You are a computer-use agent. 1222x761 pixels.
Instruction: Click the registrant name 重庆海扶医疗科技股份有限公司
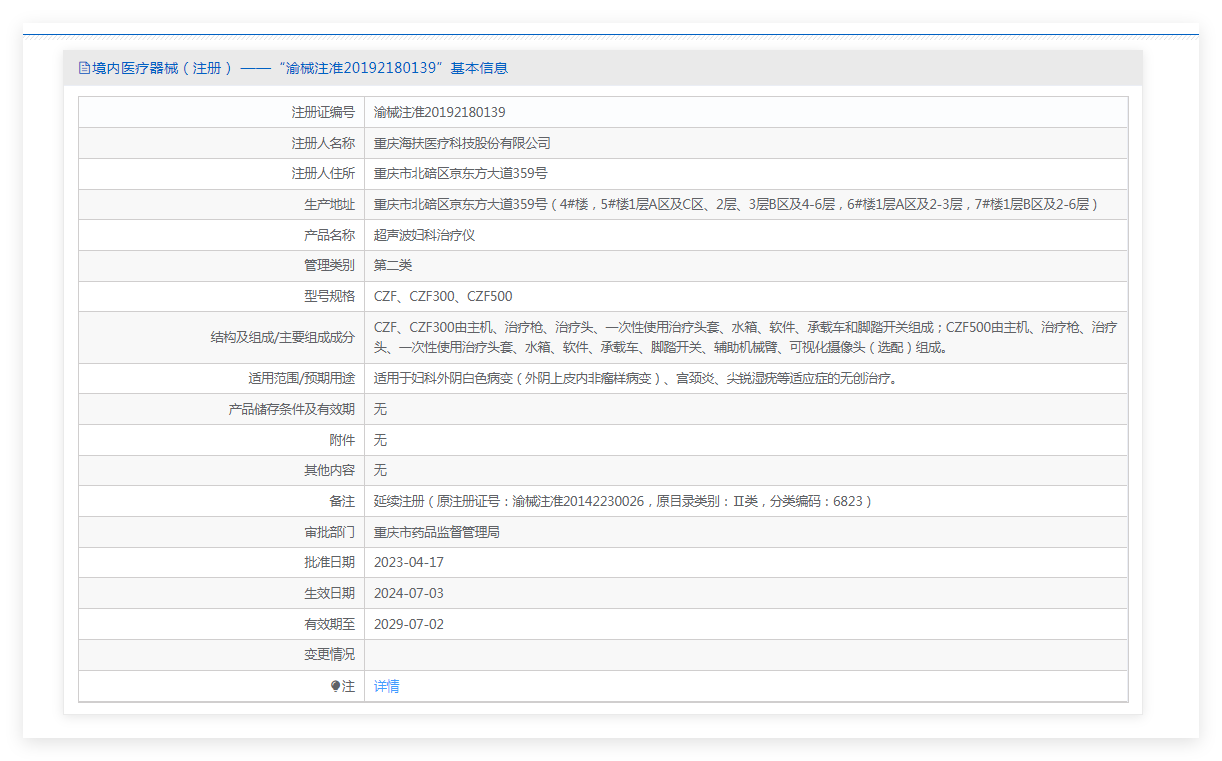[462, 143]
